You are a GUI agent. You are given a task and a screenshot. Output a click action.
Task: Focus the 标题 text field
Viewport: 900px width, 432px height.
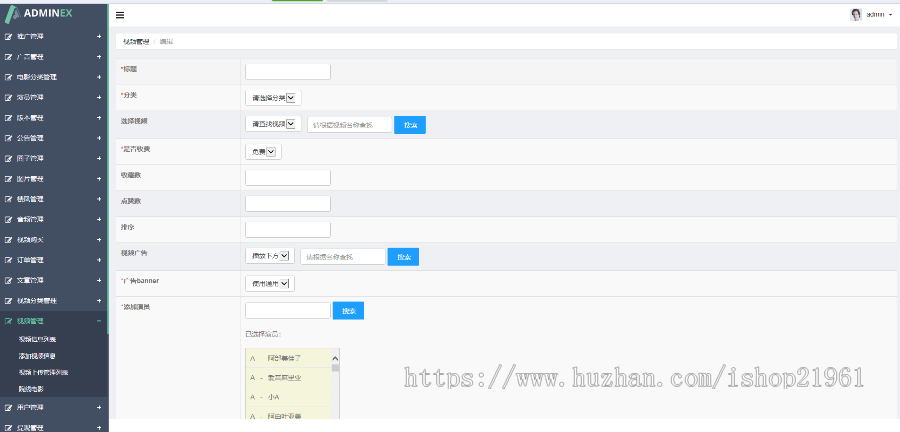[x=288, y=71]
